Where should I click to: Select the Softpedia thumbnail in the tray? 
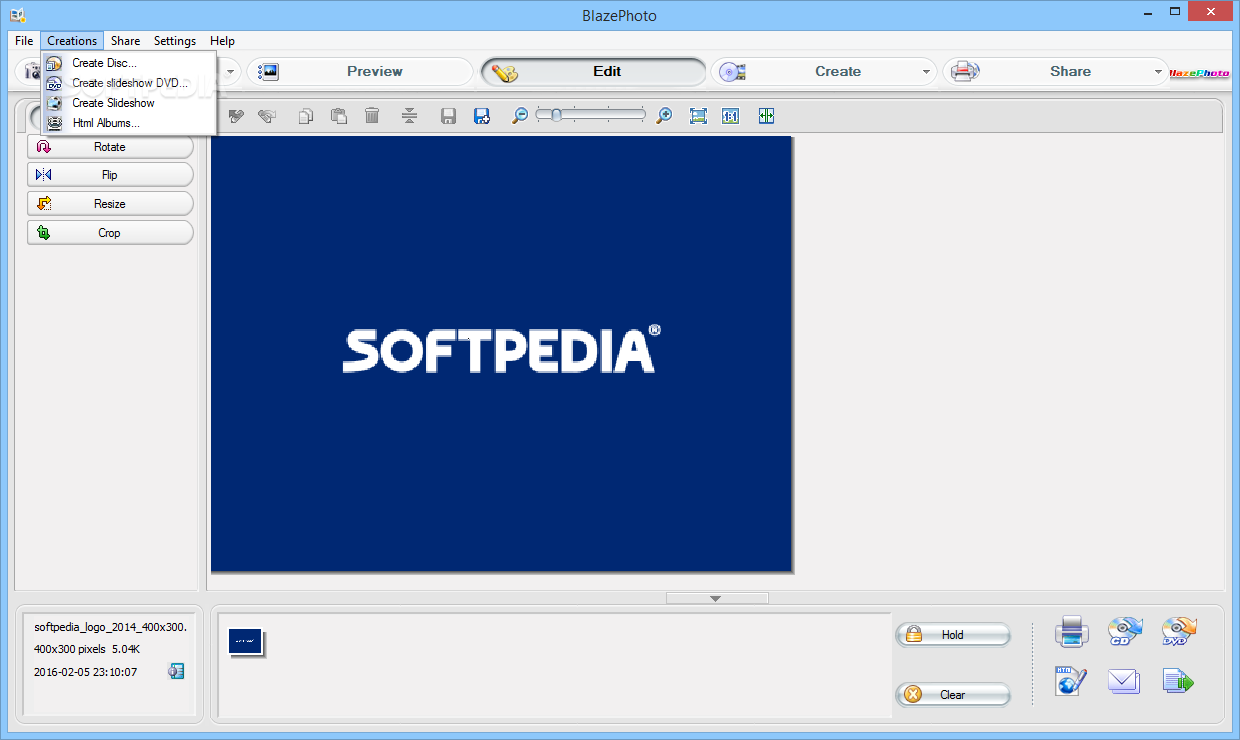click(246, 642)
